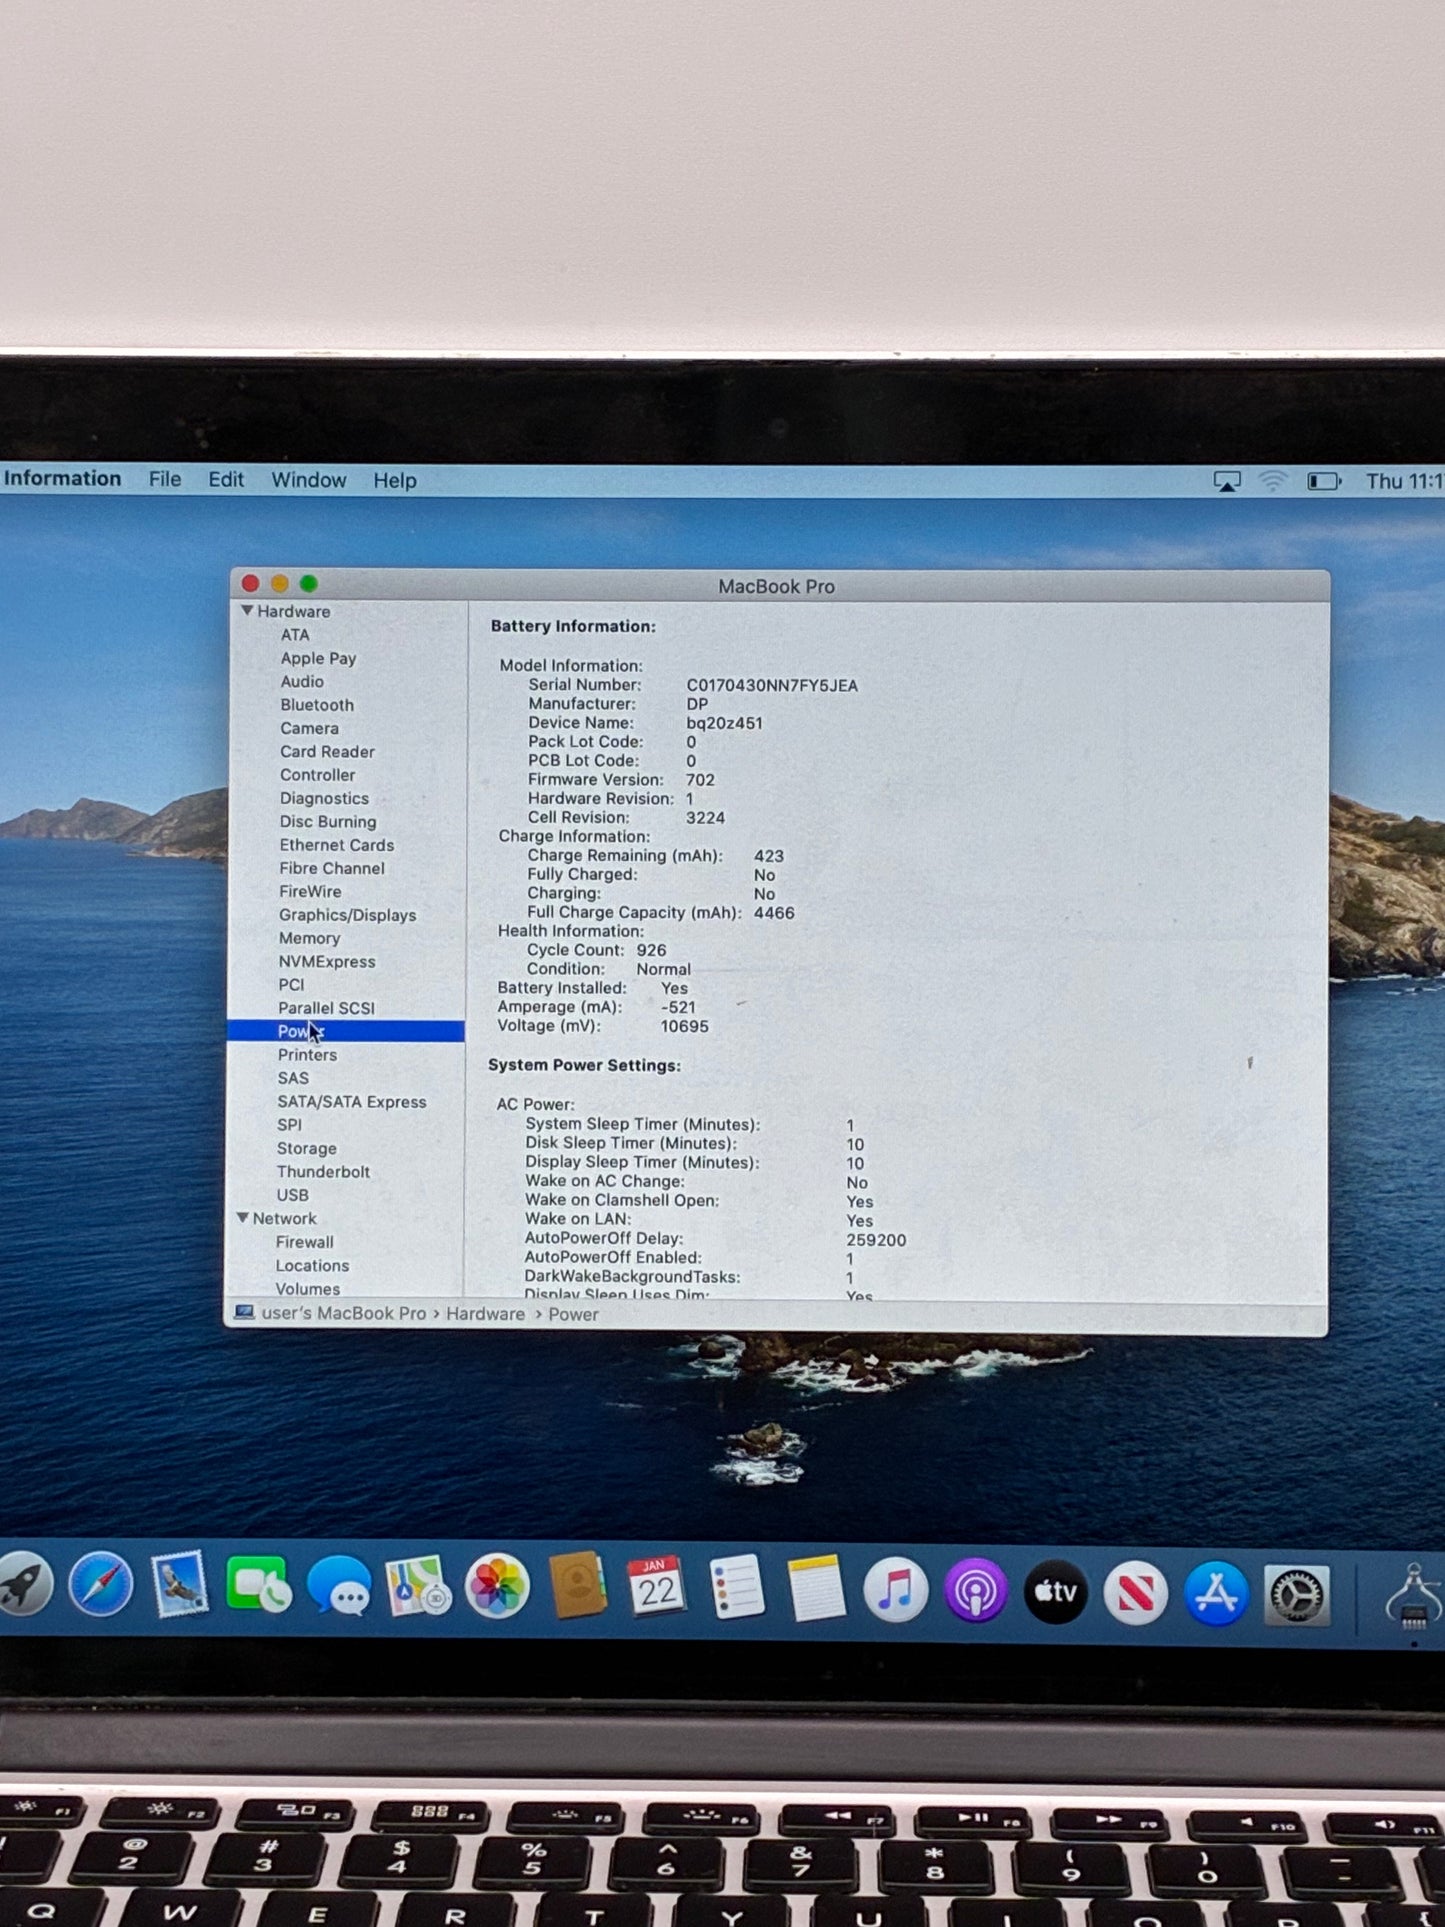Click computer icon in path bar
This screenshot has width=1445, height=1927.
pyautogui.click(x=244, y=1312)
